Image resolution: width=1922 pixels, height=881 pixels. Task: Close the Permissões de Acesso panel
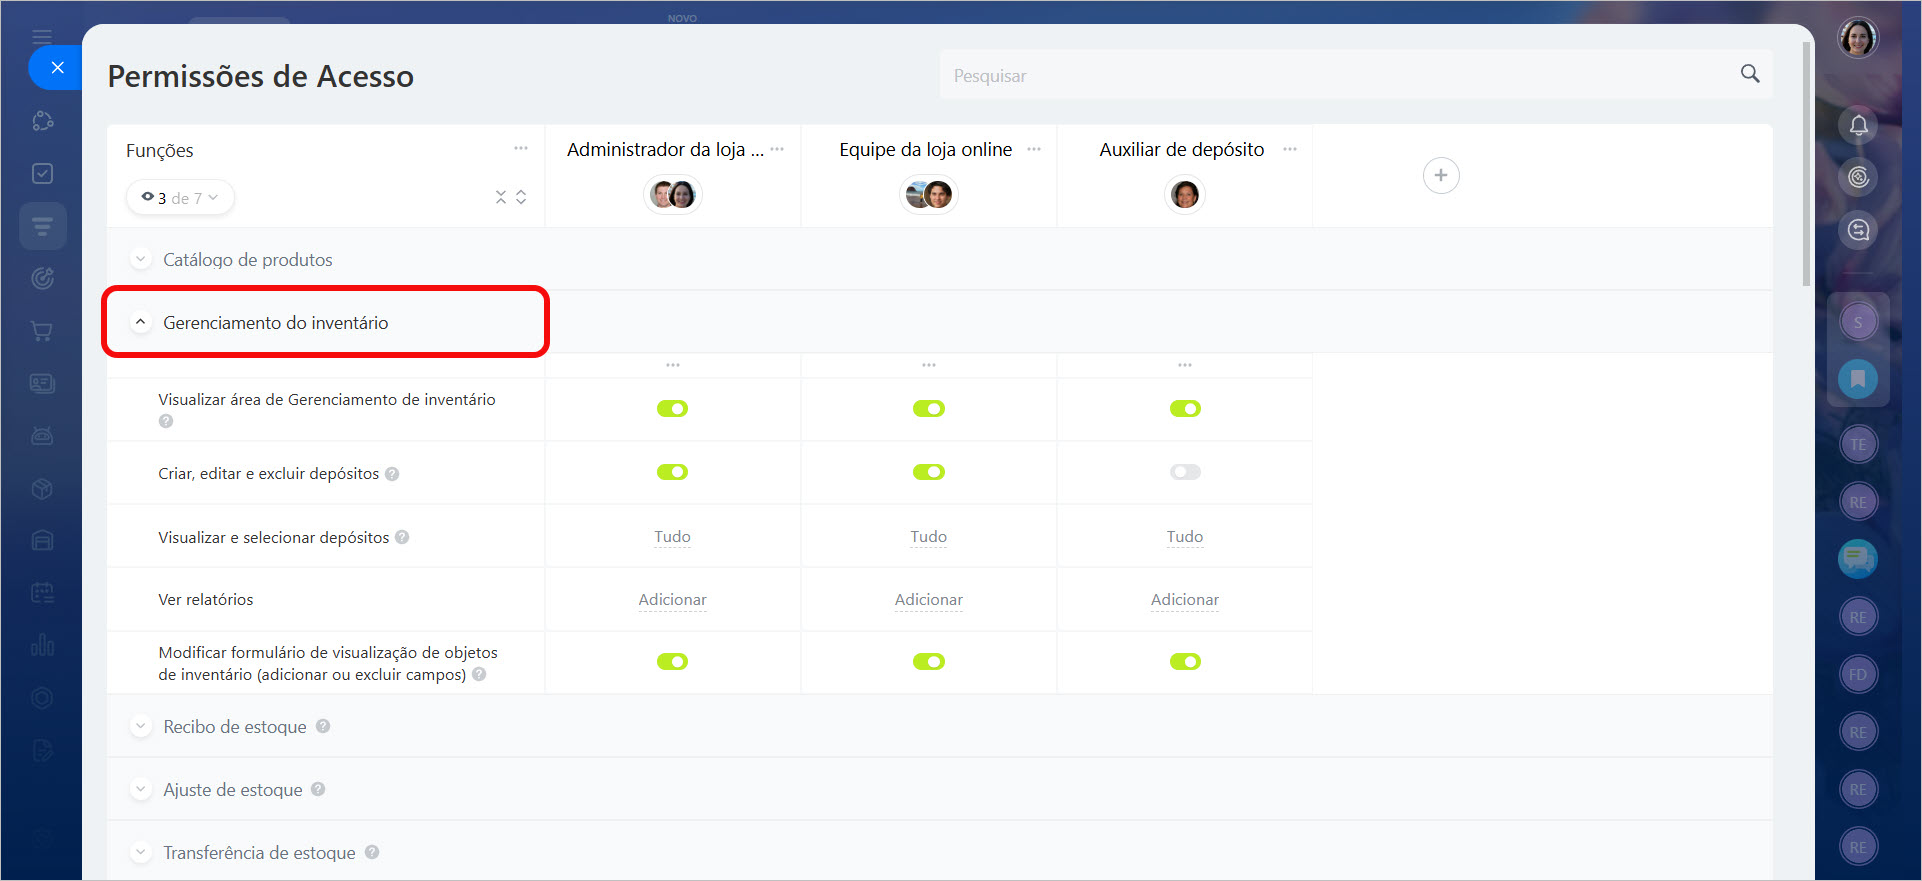(x=57, y=68)
